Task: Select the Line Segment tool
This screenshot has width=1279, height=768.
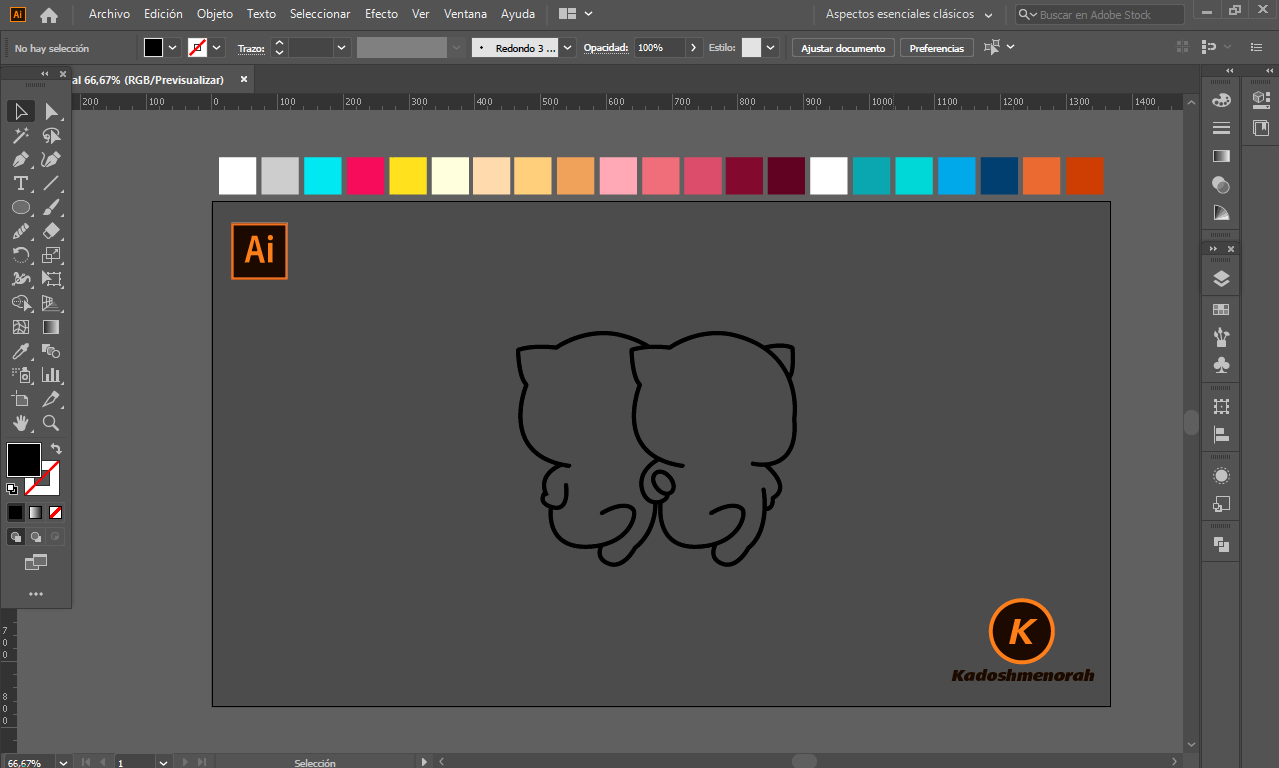Action: coord(51,183)
